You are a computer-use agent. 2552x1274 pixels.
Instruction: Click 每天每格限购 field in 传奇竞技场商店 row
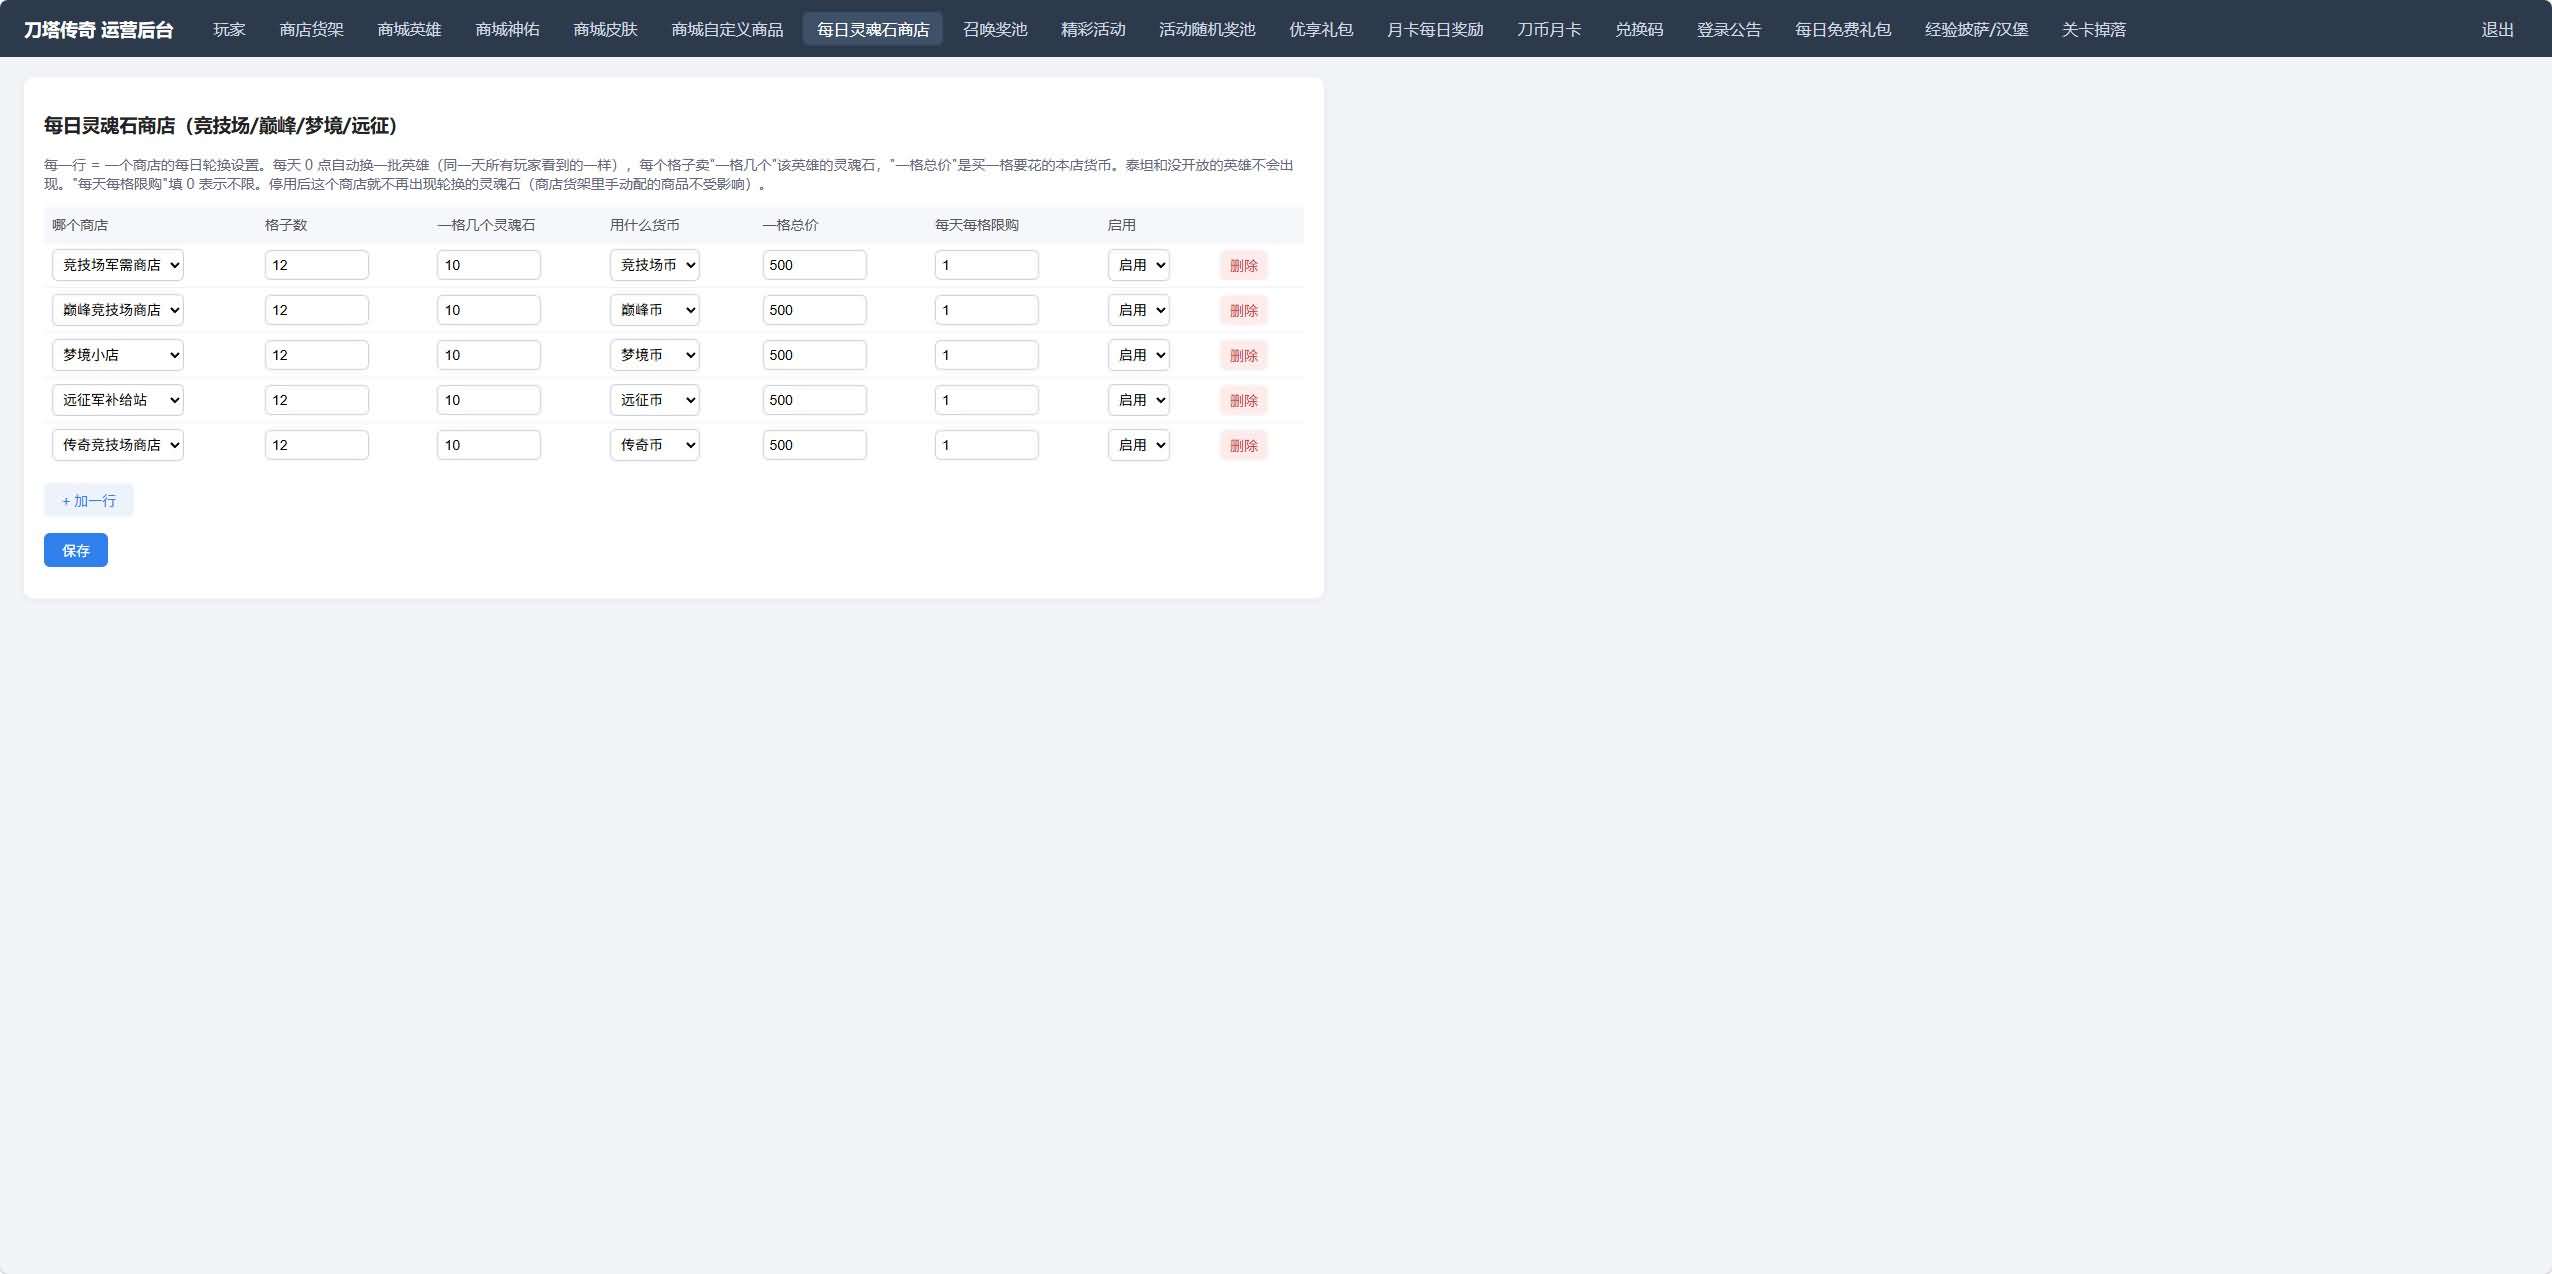coord(987,445)
